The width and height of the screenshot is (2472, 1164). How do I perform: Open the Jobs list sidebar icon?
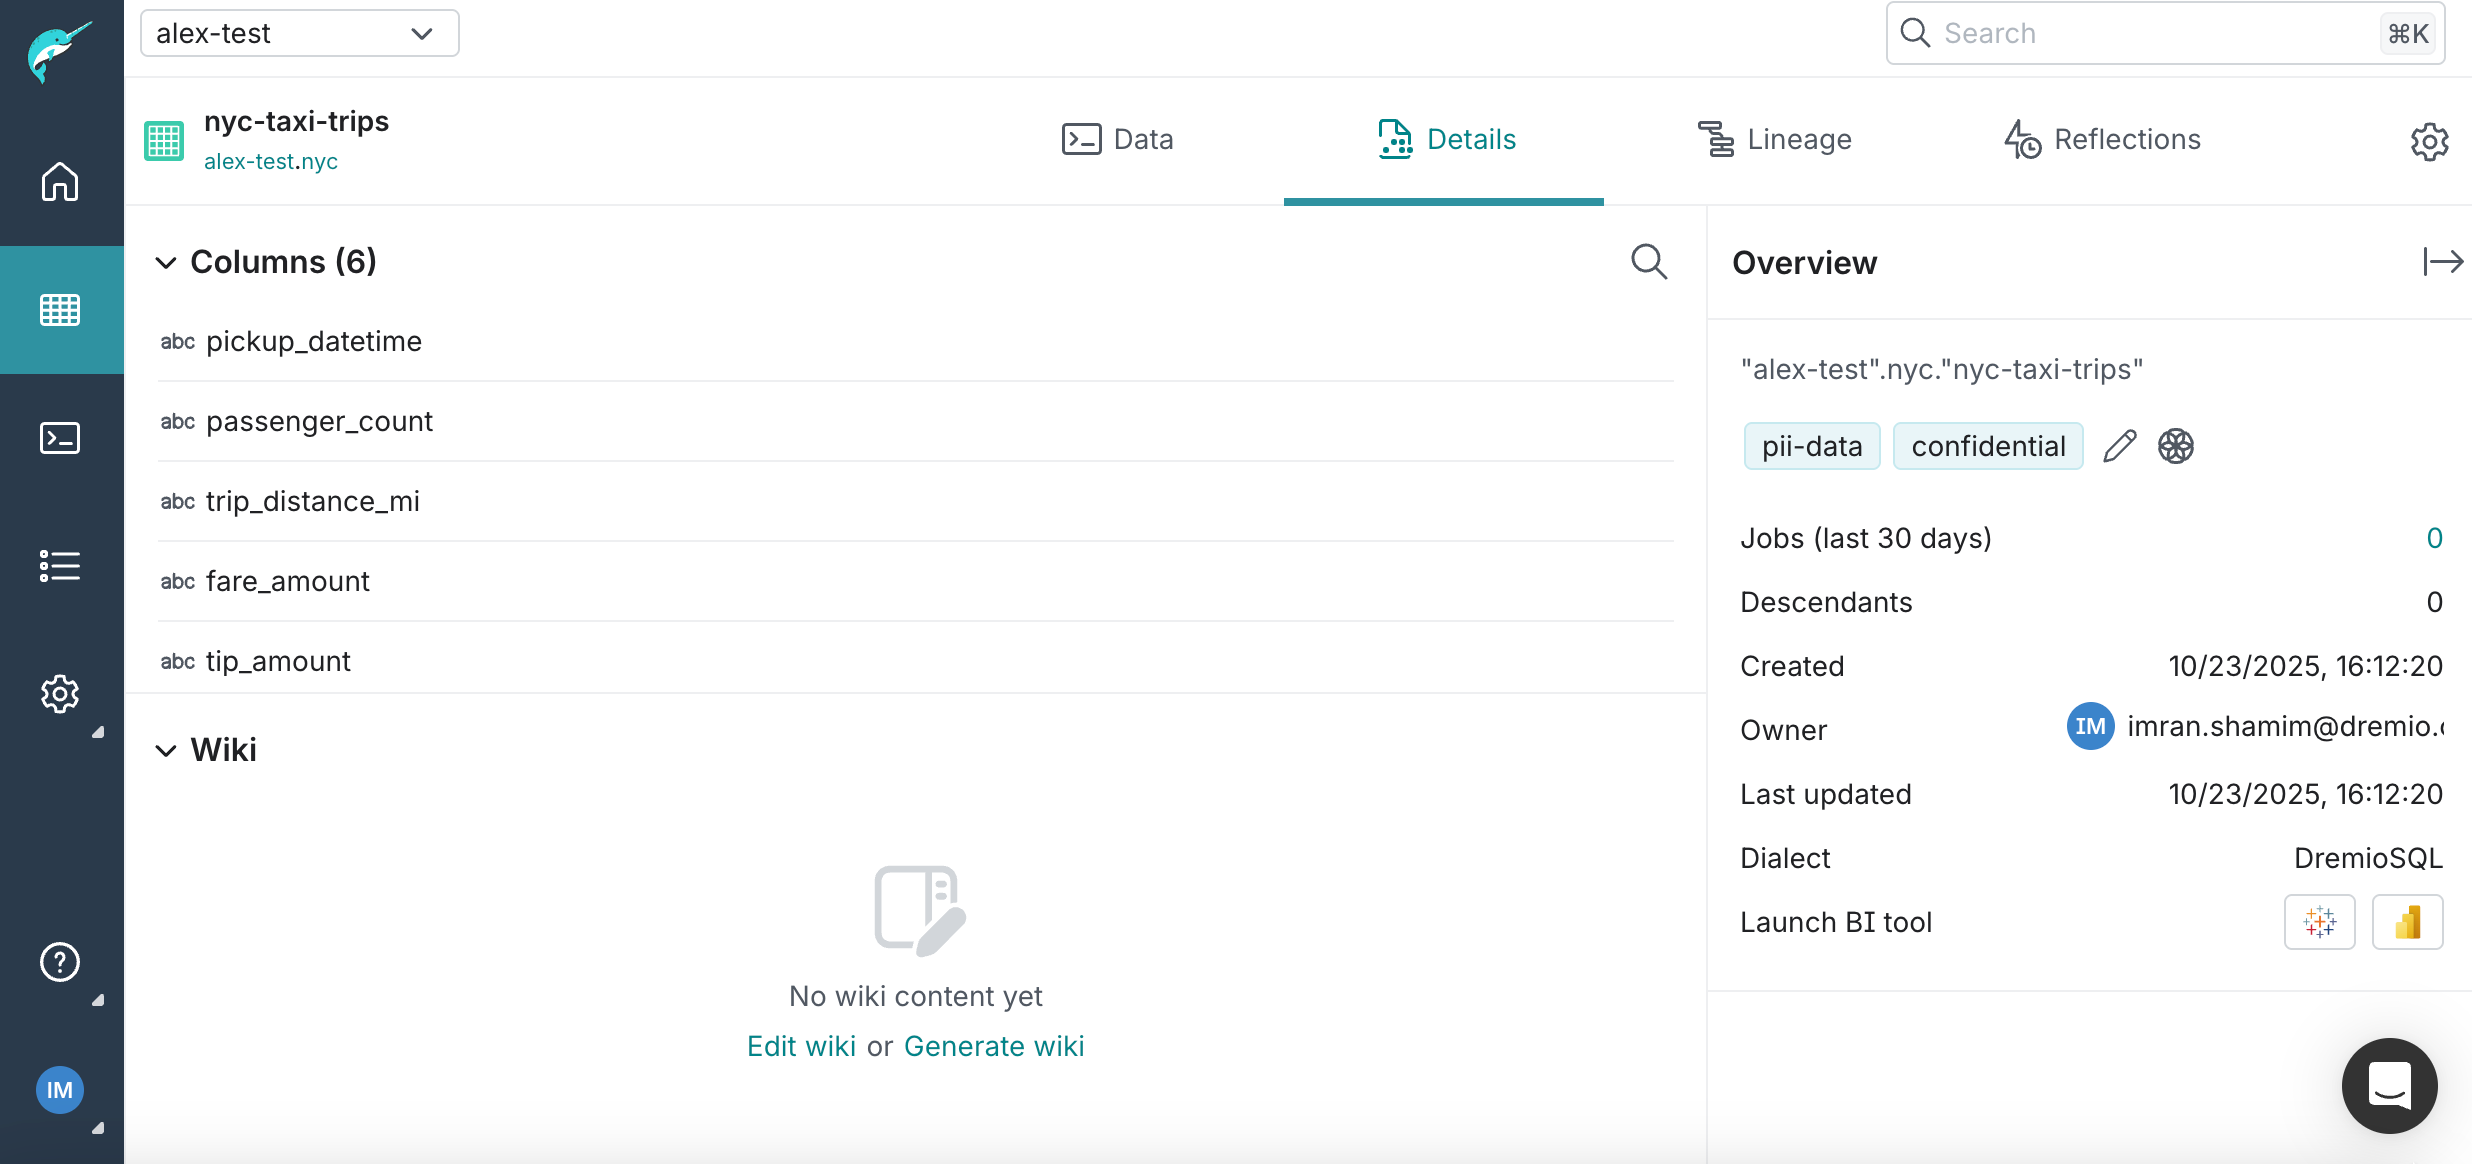60,566
